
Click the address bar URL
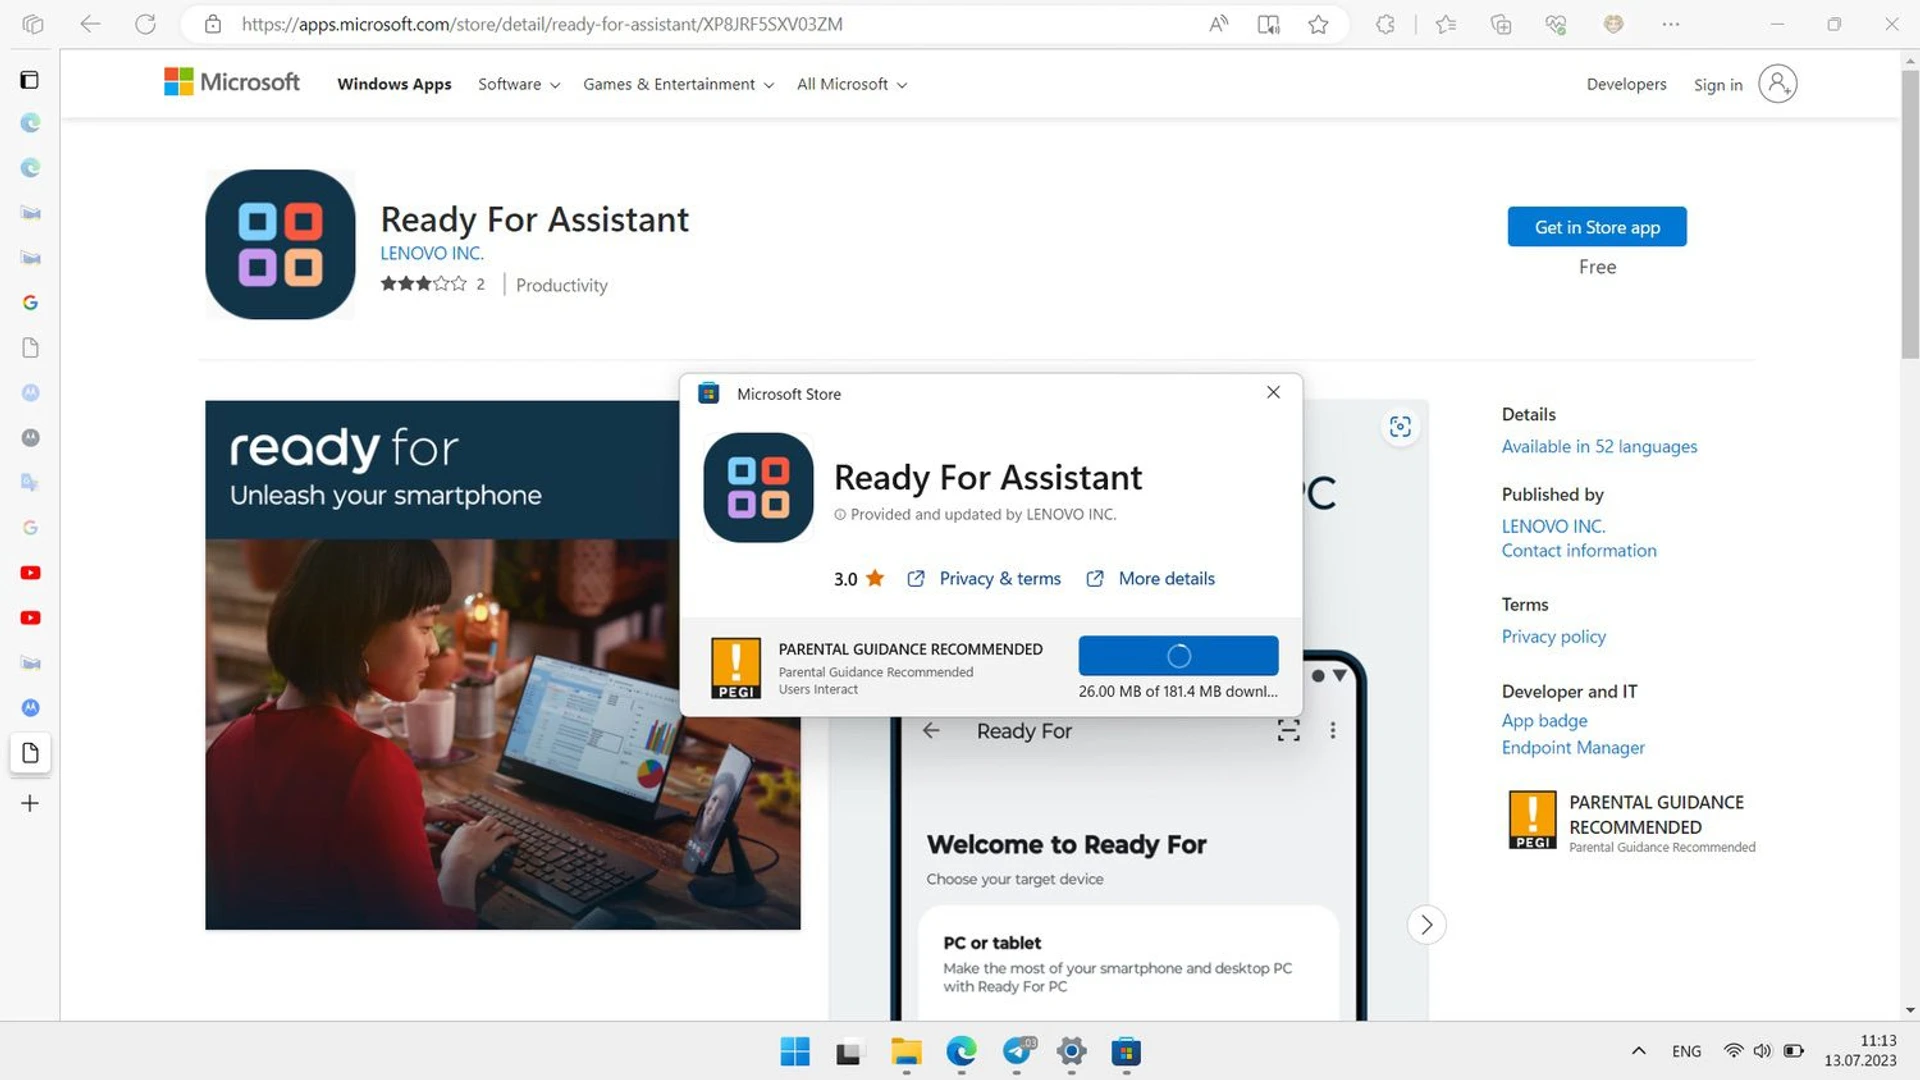[542, 24]
